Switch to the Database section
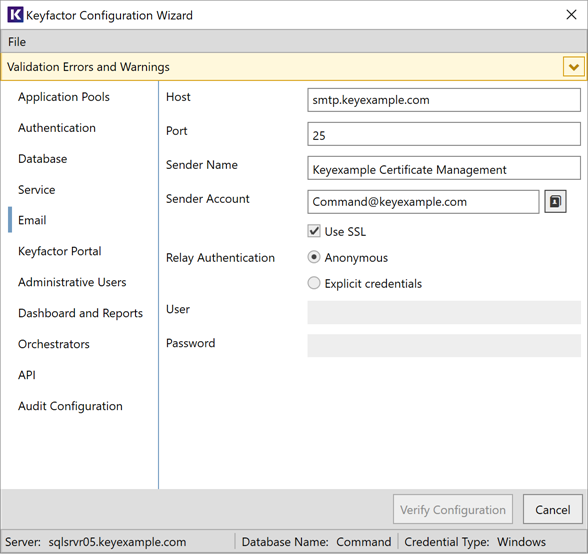Image resolution: width=588 pixels, height=554 pixels. [42, 159]
